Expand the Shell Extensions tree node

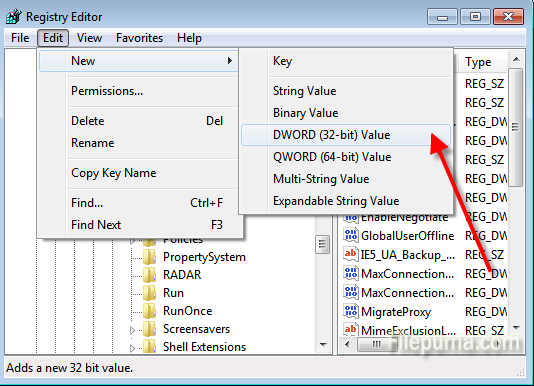tap(132, 348)
